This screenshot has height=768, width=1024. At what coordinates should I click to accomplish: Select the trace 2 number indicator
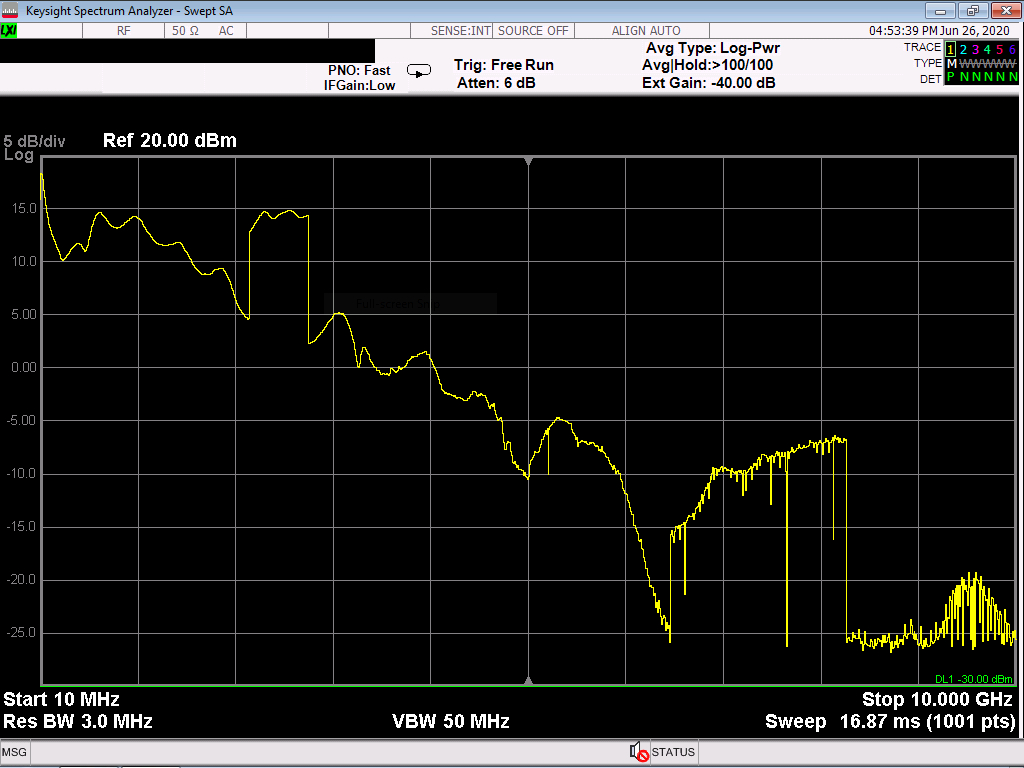point(963,48)
